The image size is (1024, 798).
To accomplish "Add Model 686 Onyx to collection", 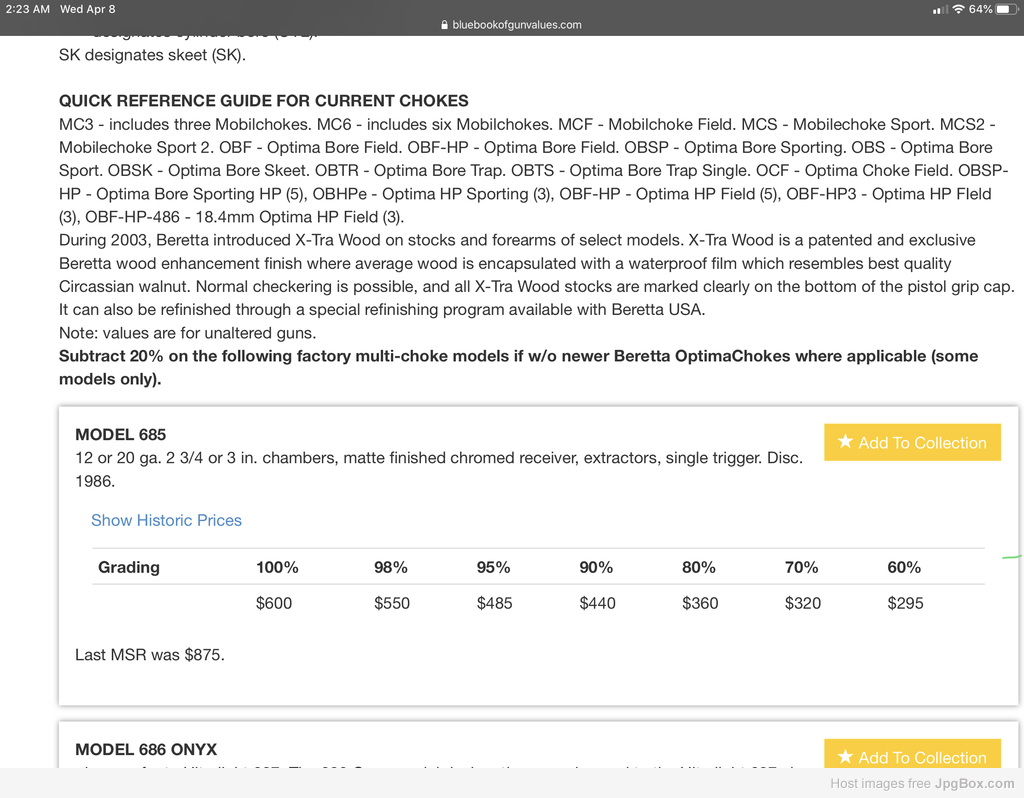I will click(x=912, y=754).
